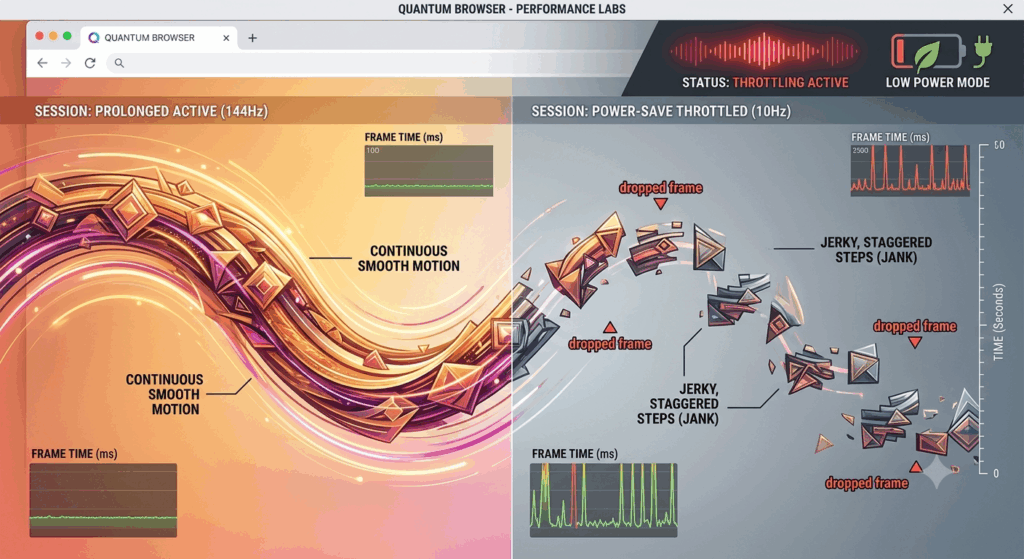The image size is (1024, 559).
Task: Click the red throttling waveform indicator
Action: (763, 51)
